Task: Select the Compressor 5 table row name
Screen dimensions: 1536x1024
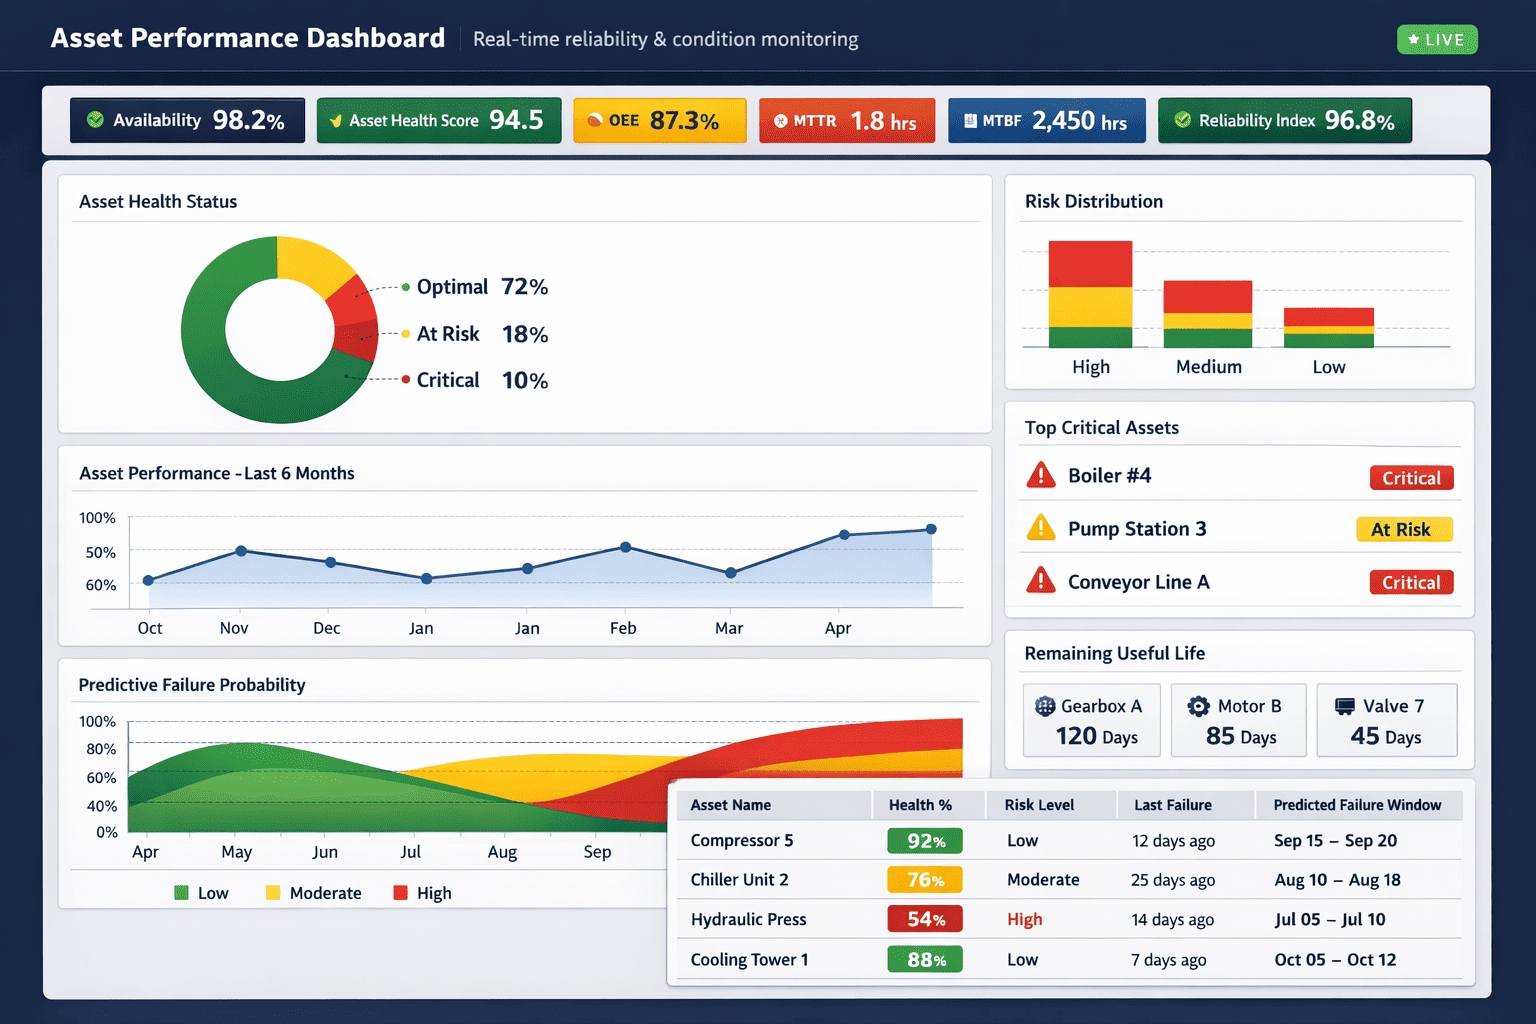Action: [x=741, y=840]
